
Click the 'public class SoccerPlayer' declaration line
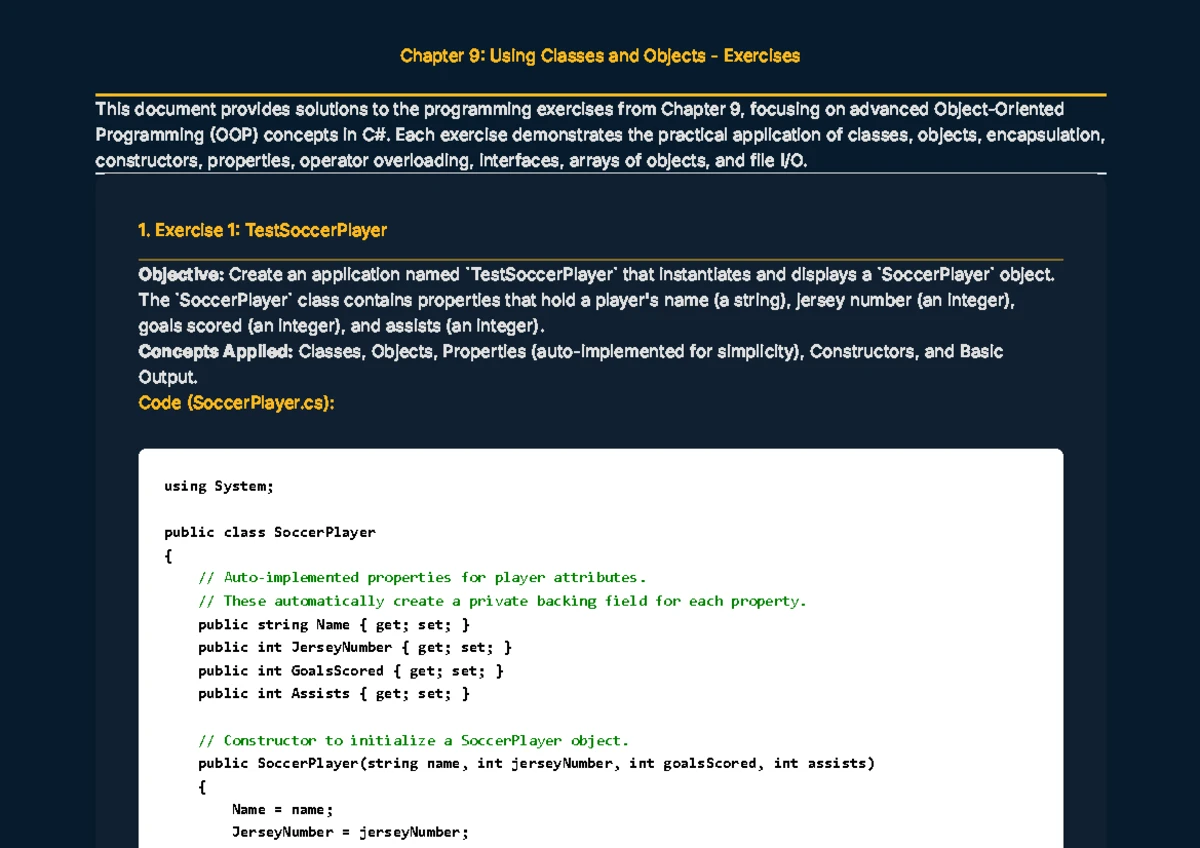point(270,532)
